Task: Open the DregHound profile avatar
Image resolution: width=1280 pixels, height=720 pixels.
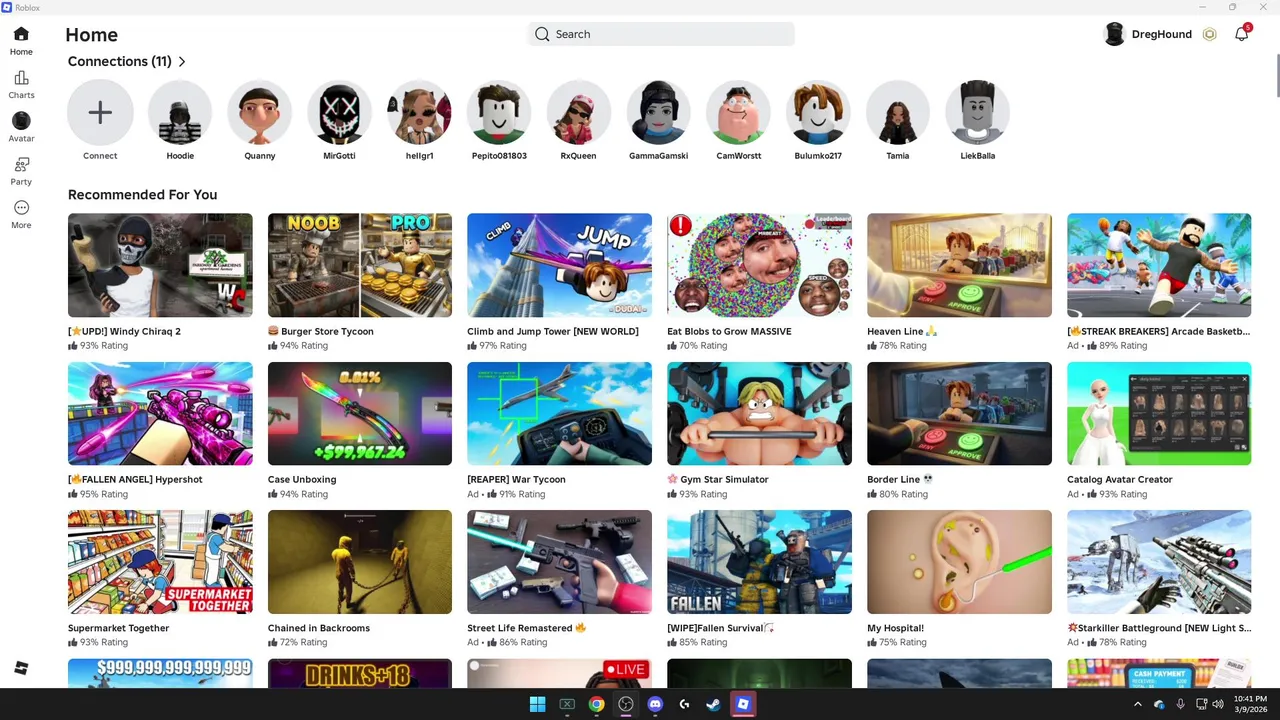Action: click(1114, 34)
